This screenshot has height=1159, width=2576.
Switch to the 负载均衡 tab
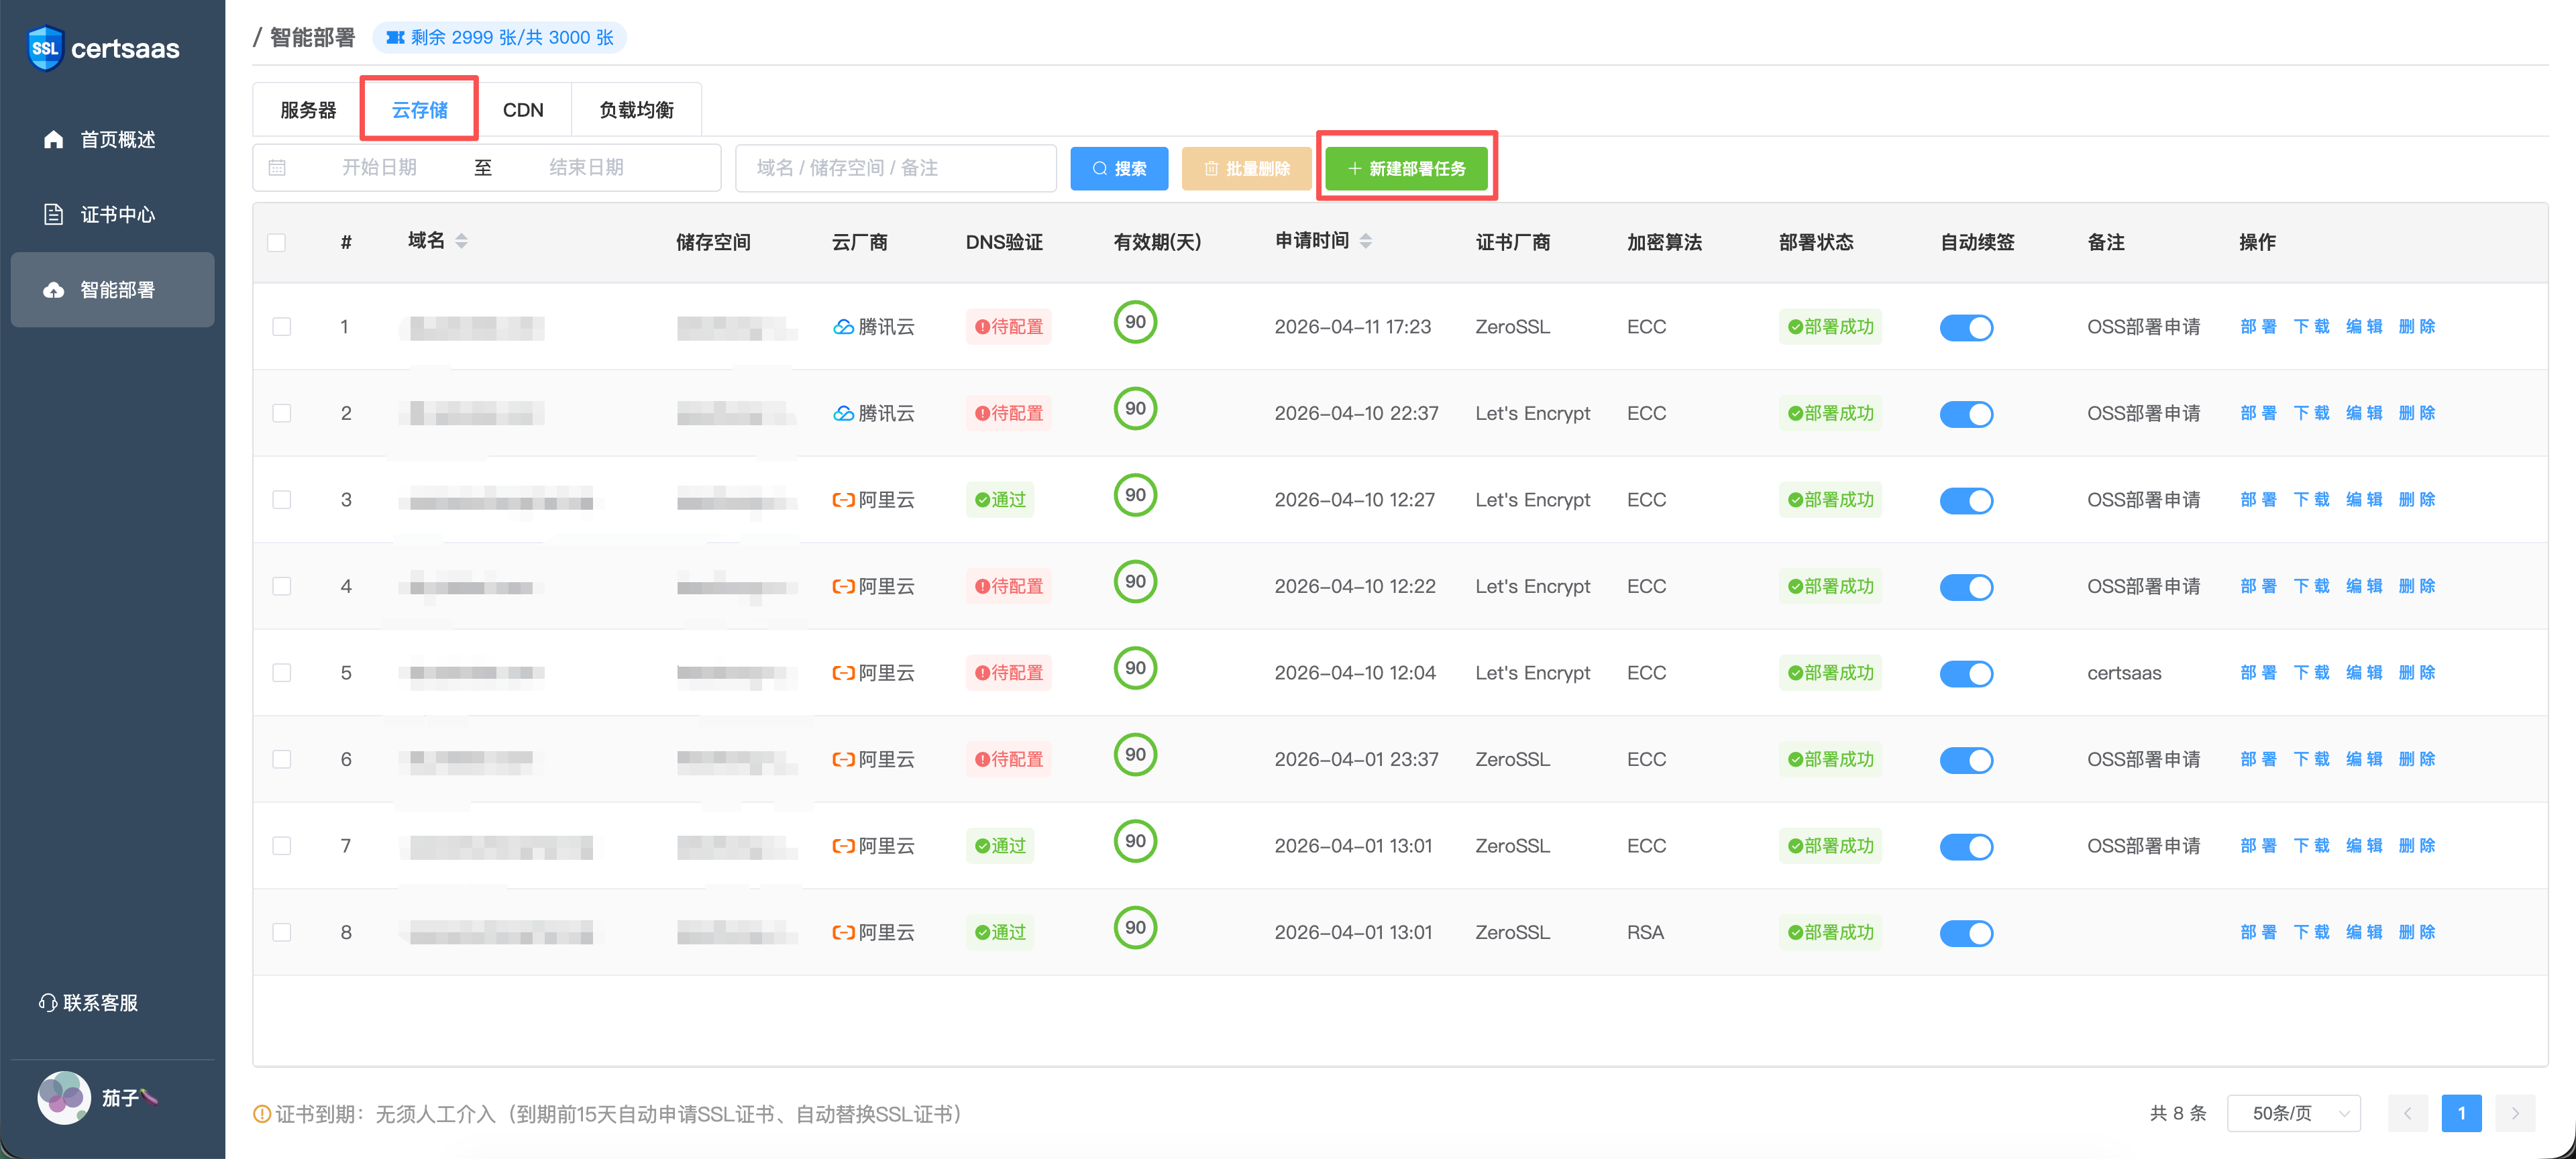(636, 110)
